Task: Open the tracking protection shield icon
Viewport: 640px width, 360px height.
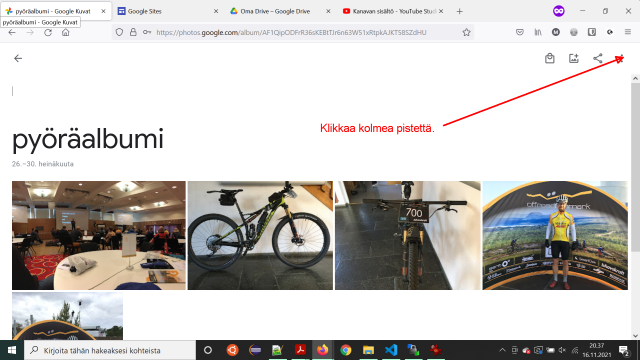Action: (x=119, y=32)
